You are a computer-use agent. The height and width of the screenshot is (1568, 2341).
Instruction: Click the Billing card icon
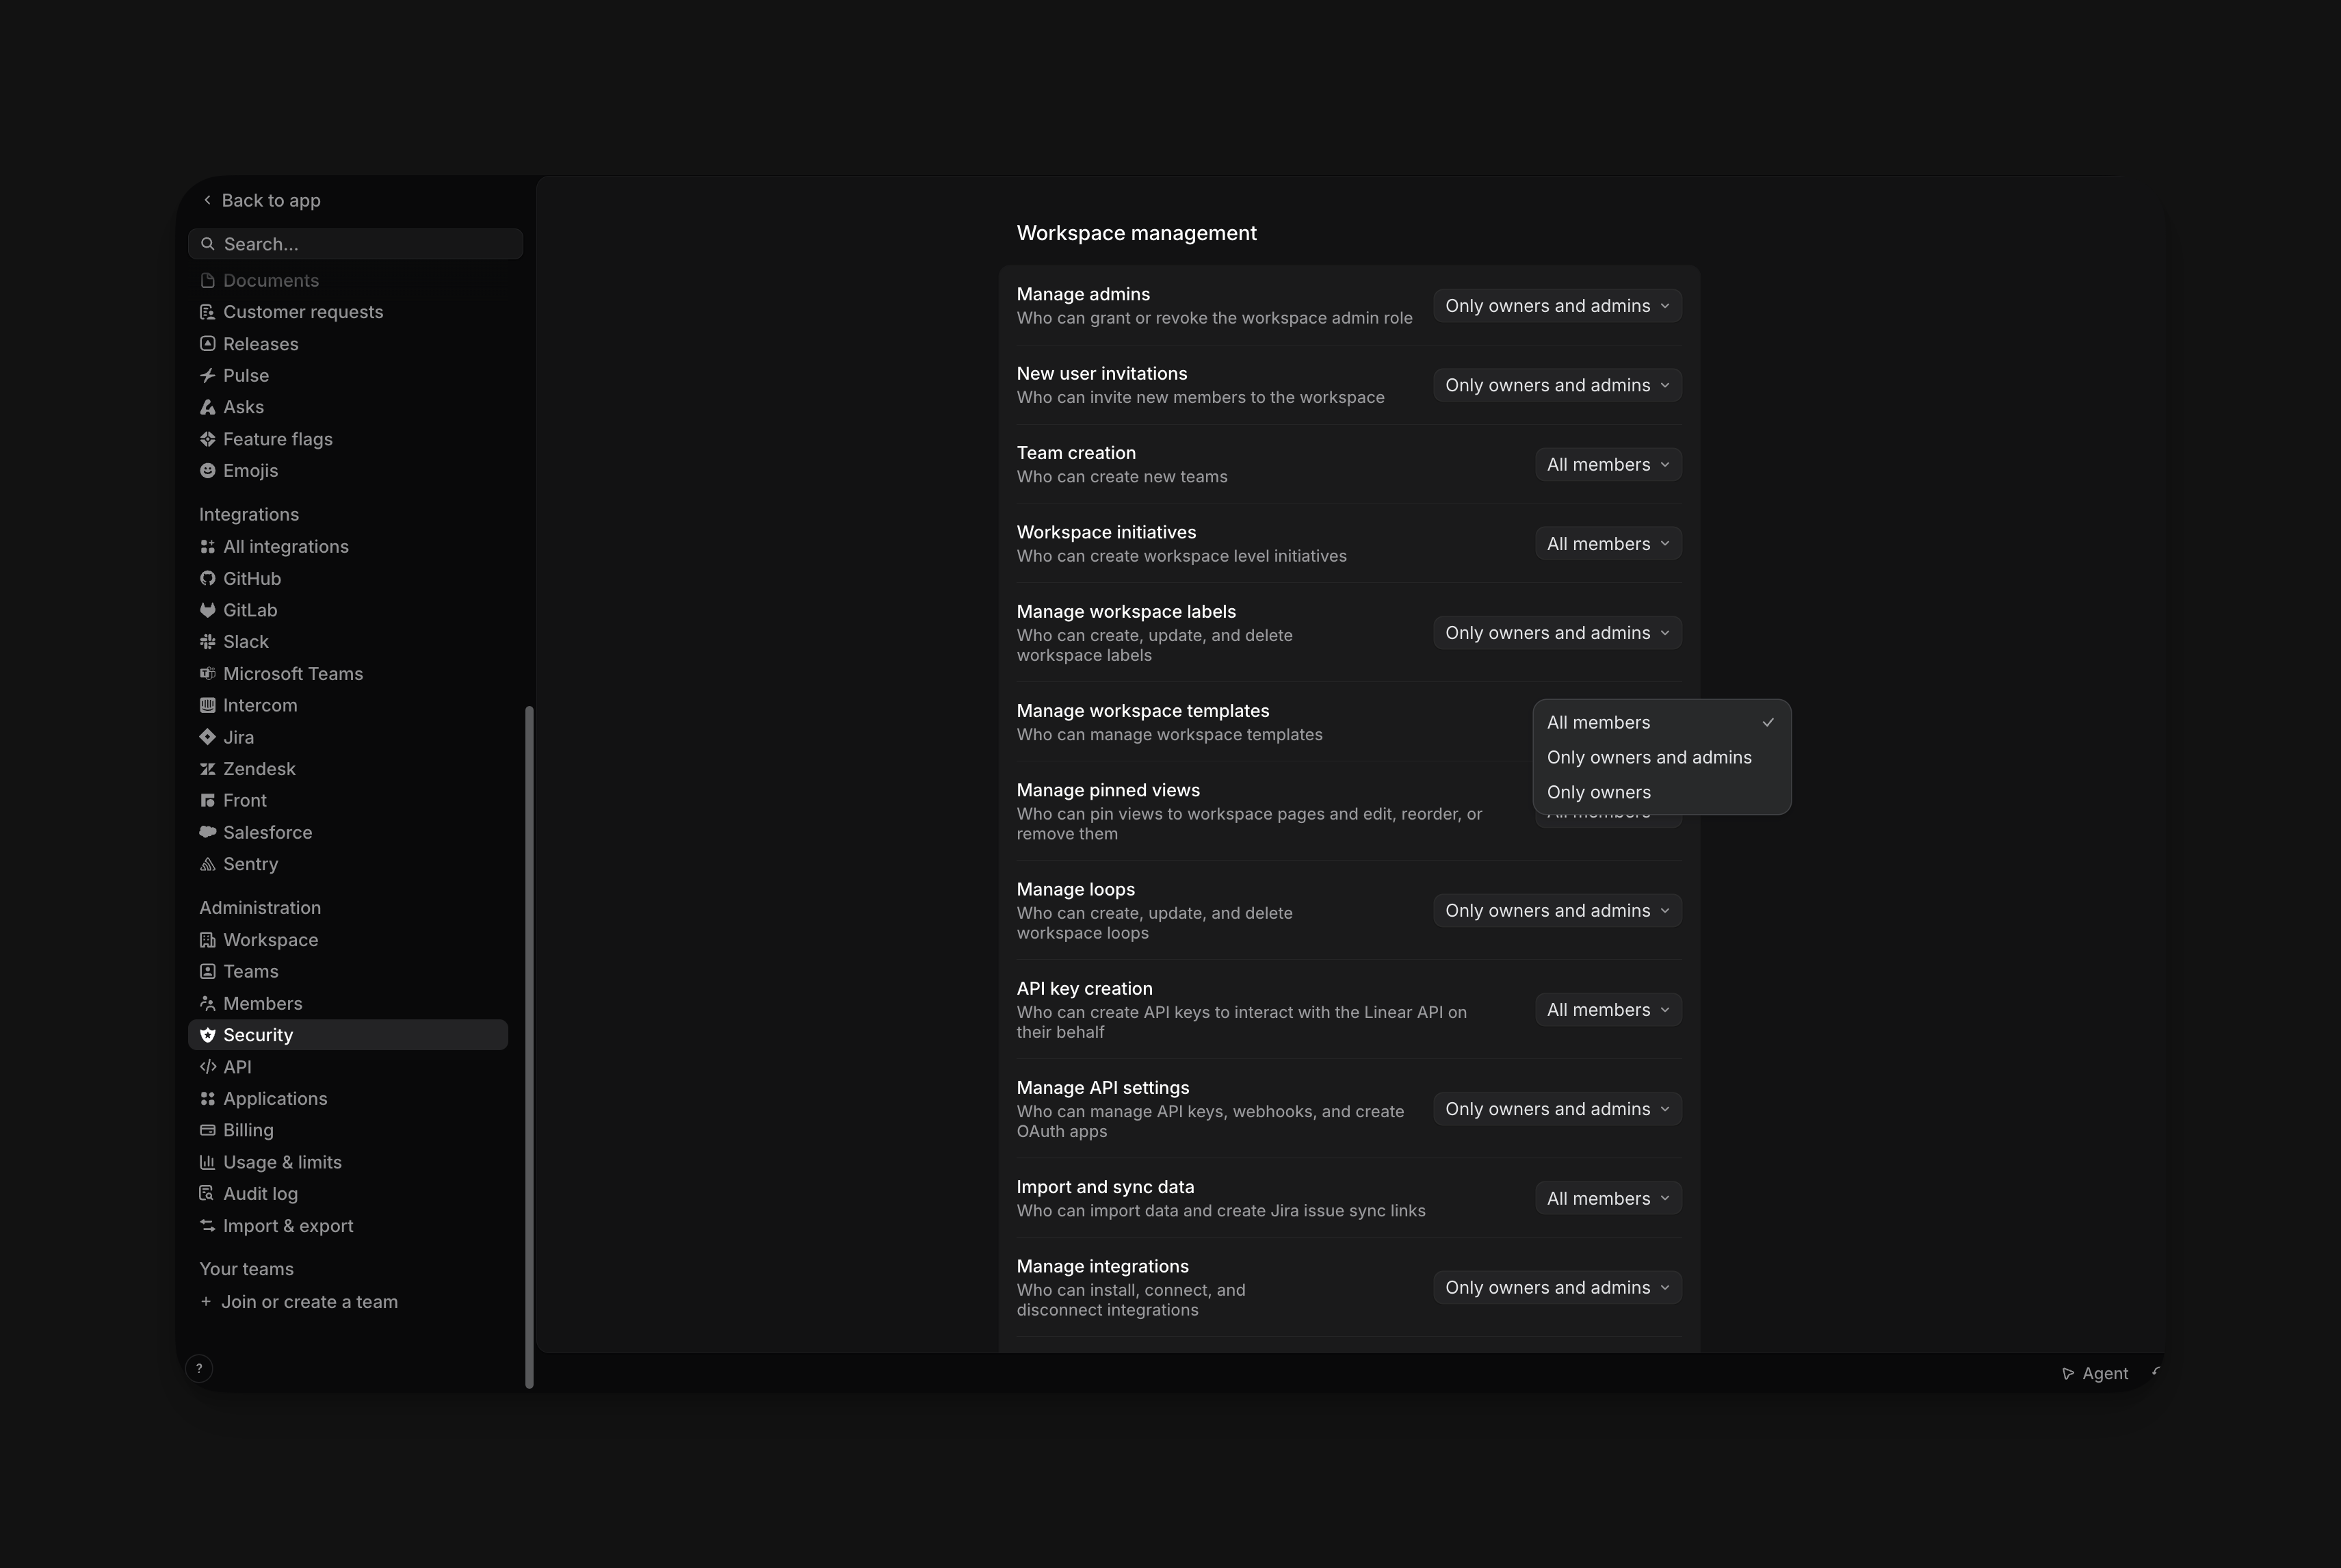click(x=207, y=1130)
